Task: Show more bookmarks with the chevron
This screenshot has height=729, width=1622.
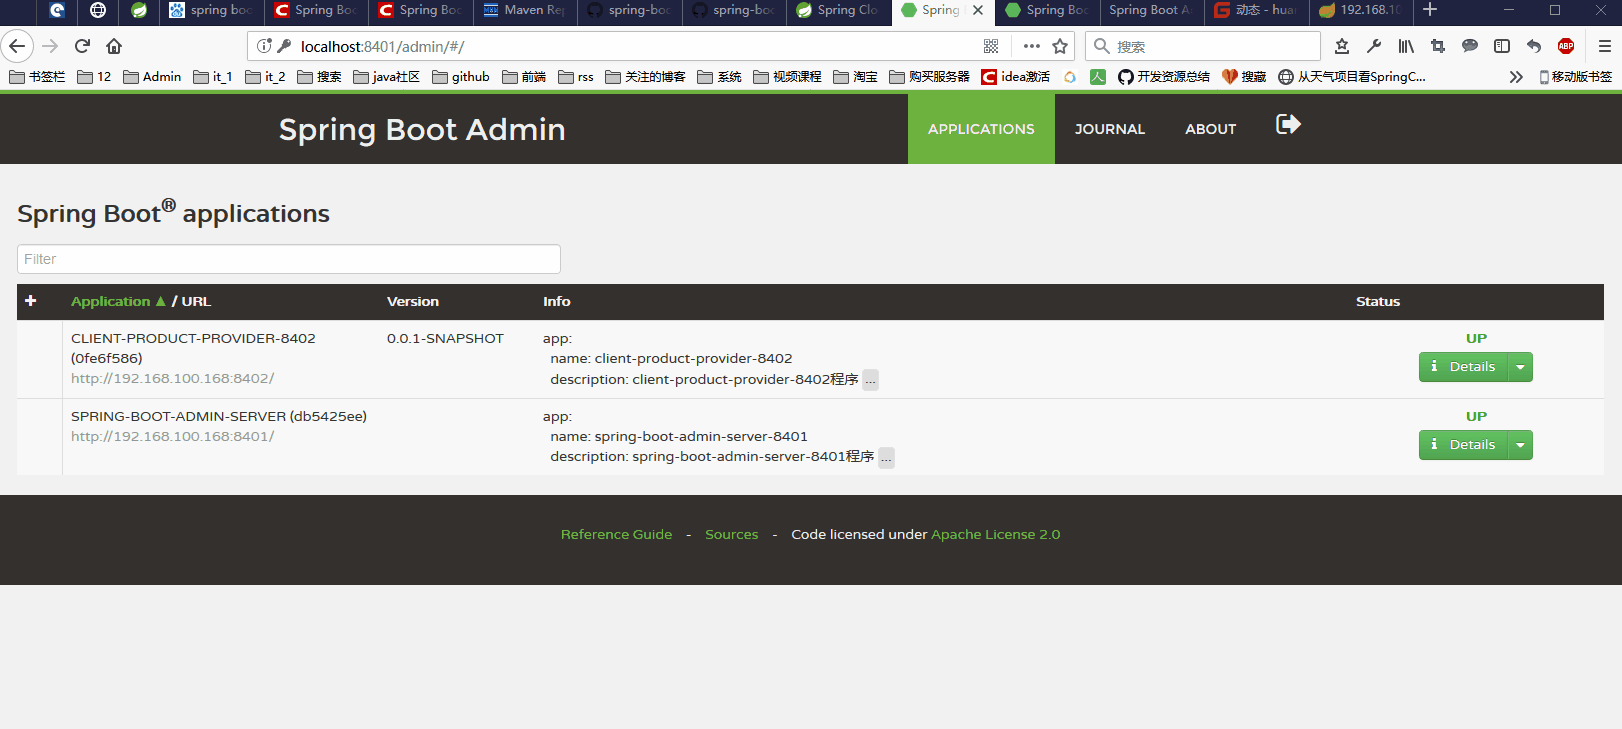Action: tap(1516, 77)
